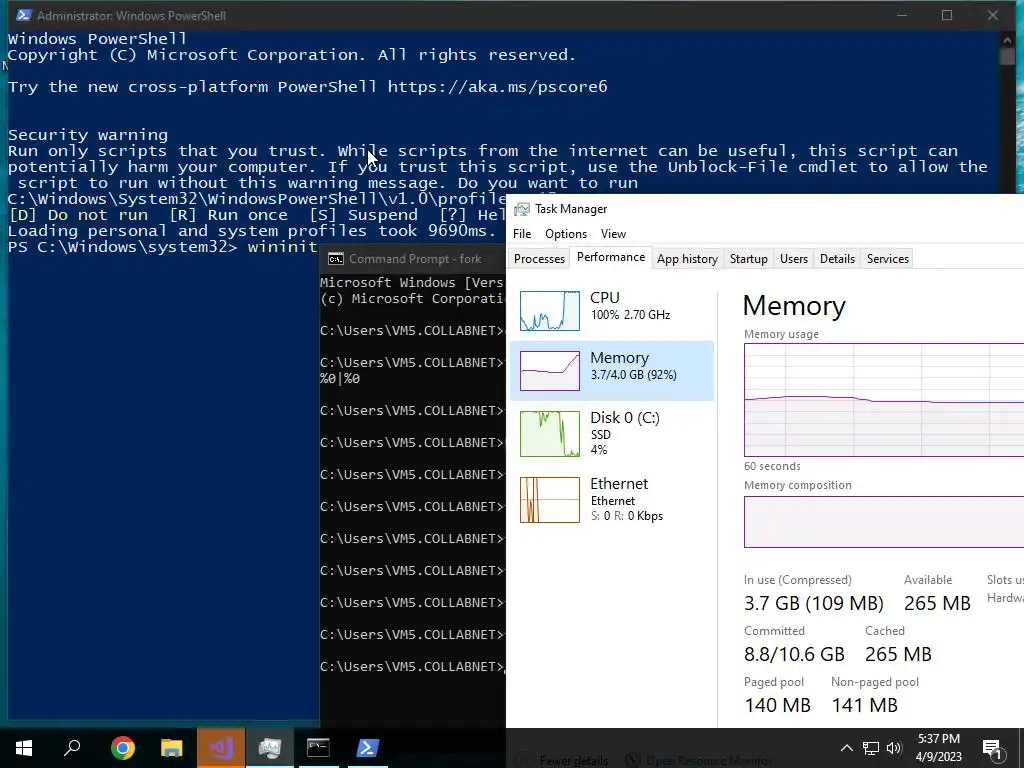Click the [D] Do not run option text
The image size is (1024, 768).
(78, 215)
